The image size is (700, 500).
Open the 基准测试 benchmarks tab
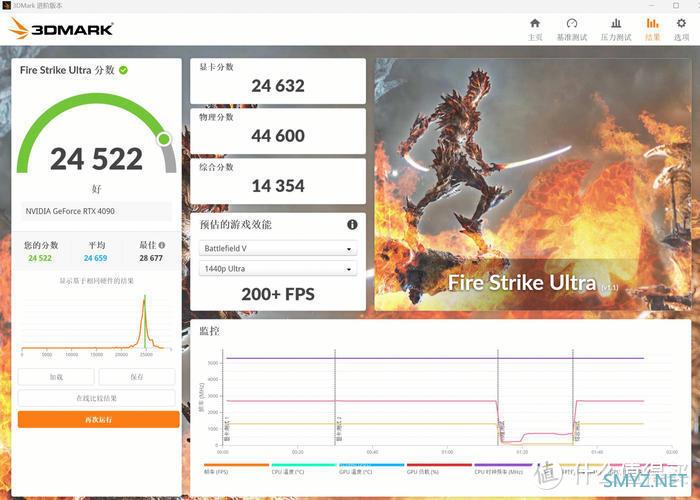[572, 29]
